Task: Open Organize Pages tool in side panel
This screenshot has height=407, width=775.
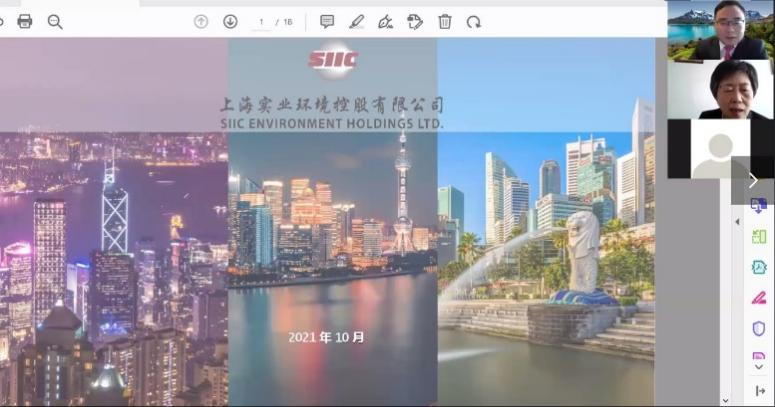Action: point(759,236)
